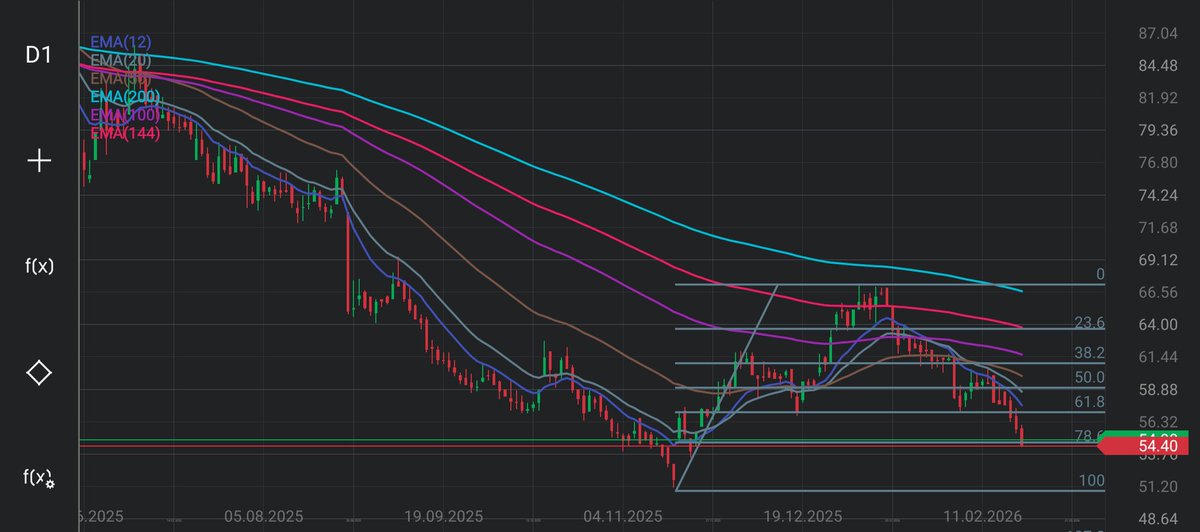1200x532 pixels.
Task: Tap the 66.56 price axis label
Action: coord(1158,292)
